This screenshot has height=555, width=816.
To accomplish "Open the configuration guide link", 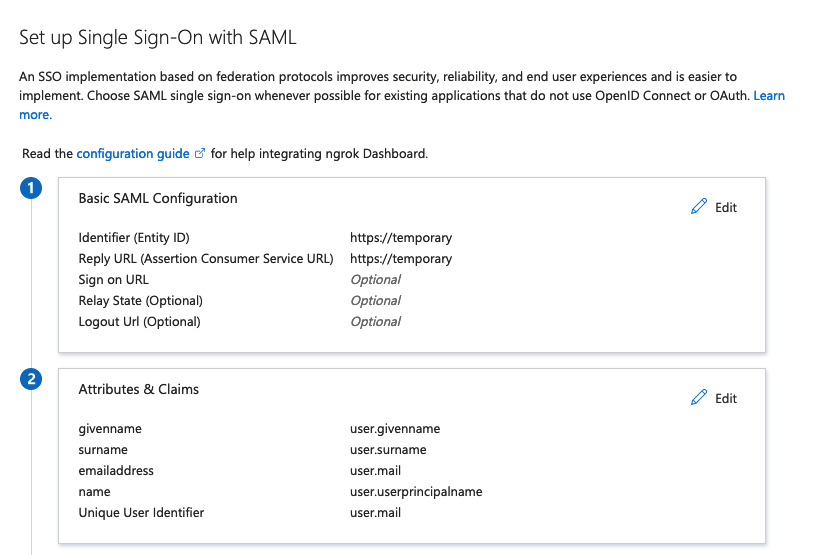I will pos(133,154).
